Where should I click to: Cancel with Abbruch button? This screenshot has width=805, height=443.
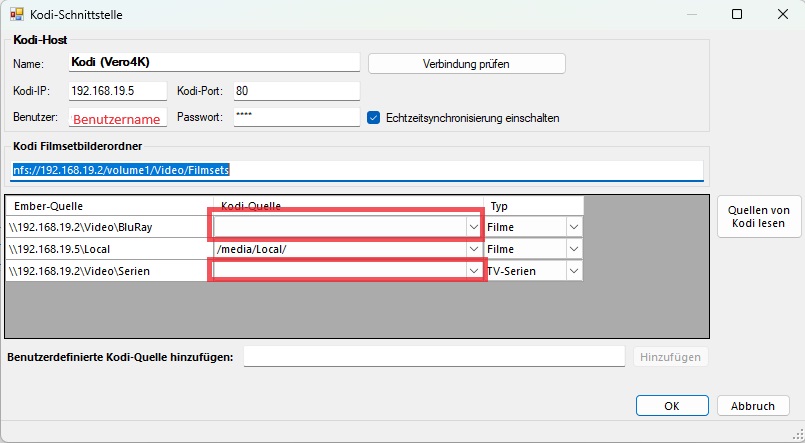(x=753, y=406)
